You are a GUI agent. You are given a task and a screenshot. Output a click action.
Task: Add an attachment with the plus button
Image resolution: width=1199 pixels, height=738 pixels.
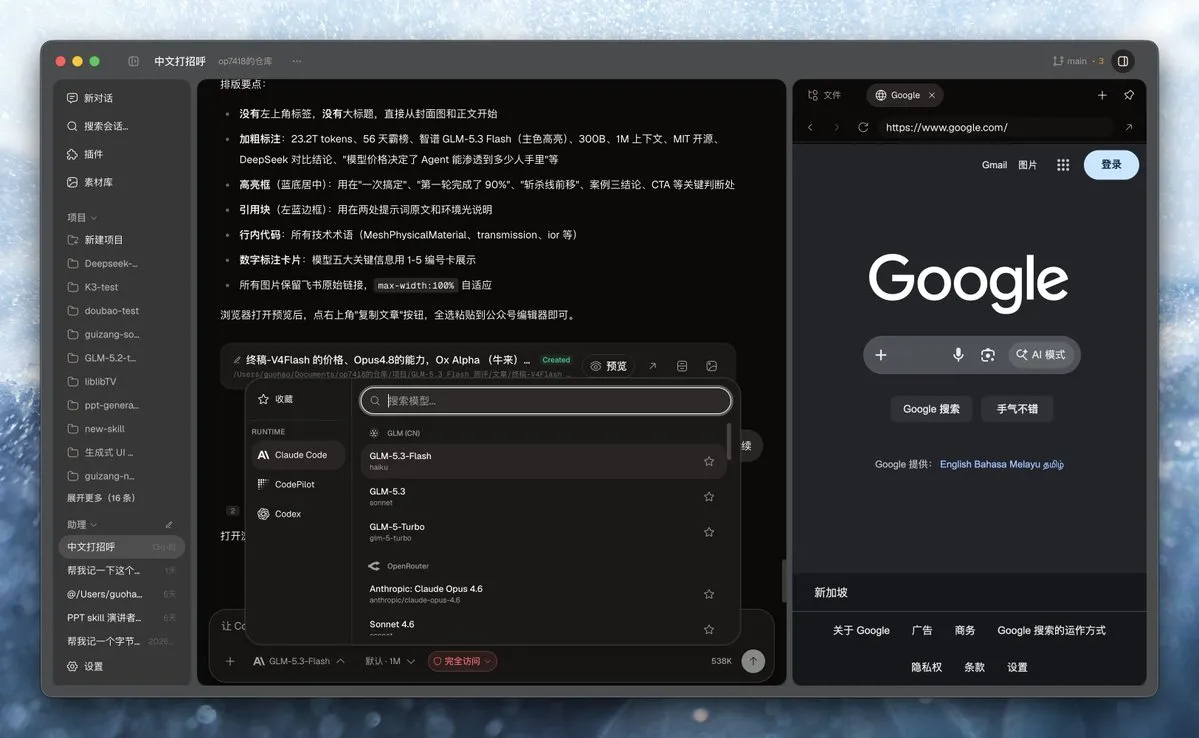pos(230,662)
